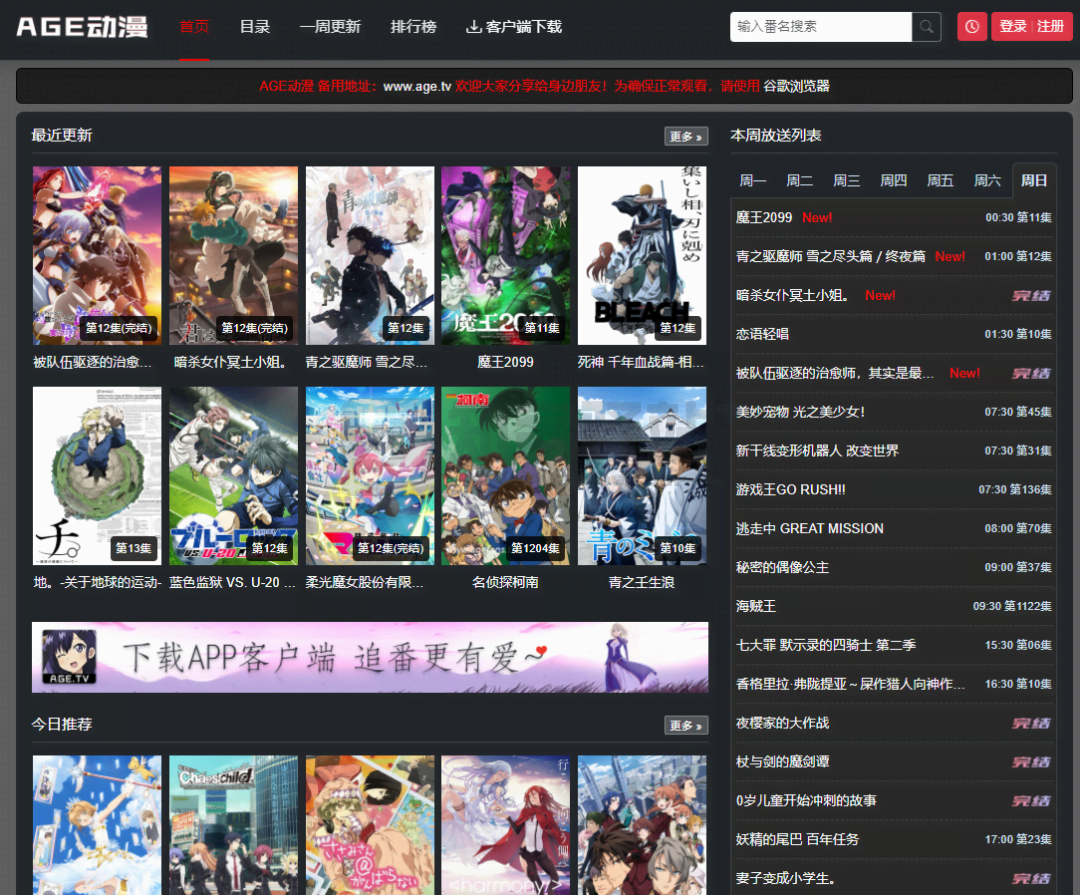Navigate to 一周更新 weekly updates
Image resolution: width=1080 pixels, height=895 pixels.
tap(331, 27)
